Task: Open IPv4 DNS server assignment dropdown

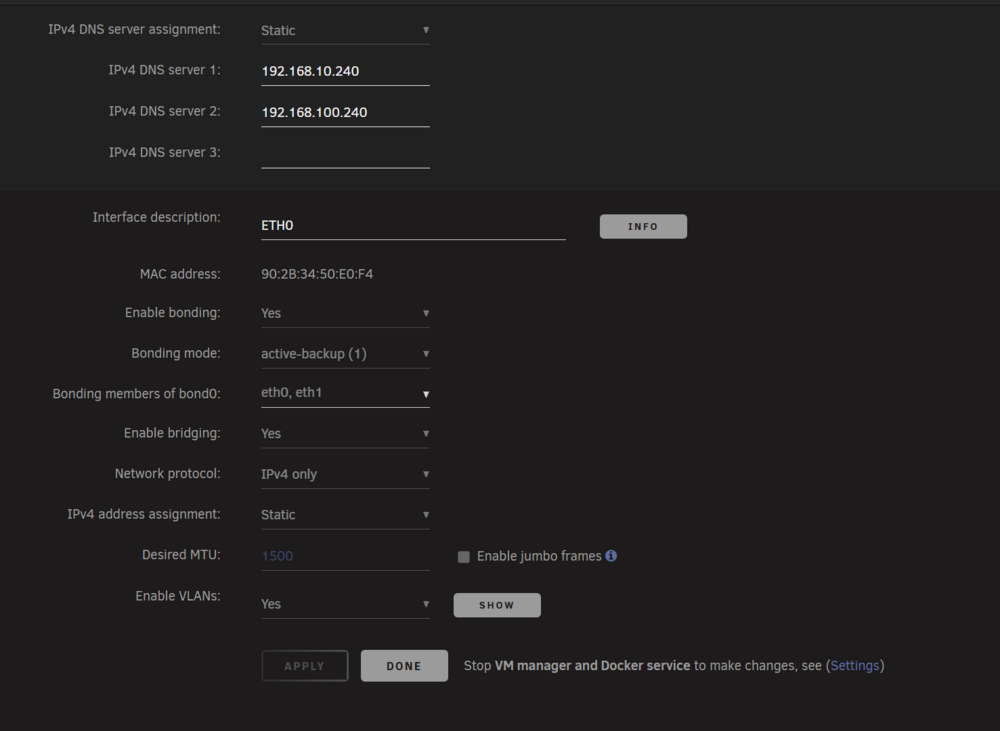Action: click(x=345, y=30)
